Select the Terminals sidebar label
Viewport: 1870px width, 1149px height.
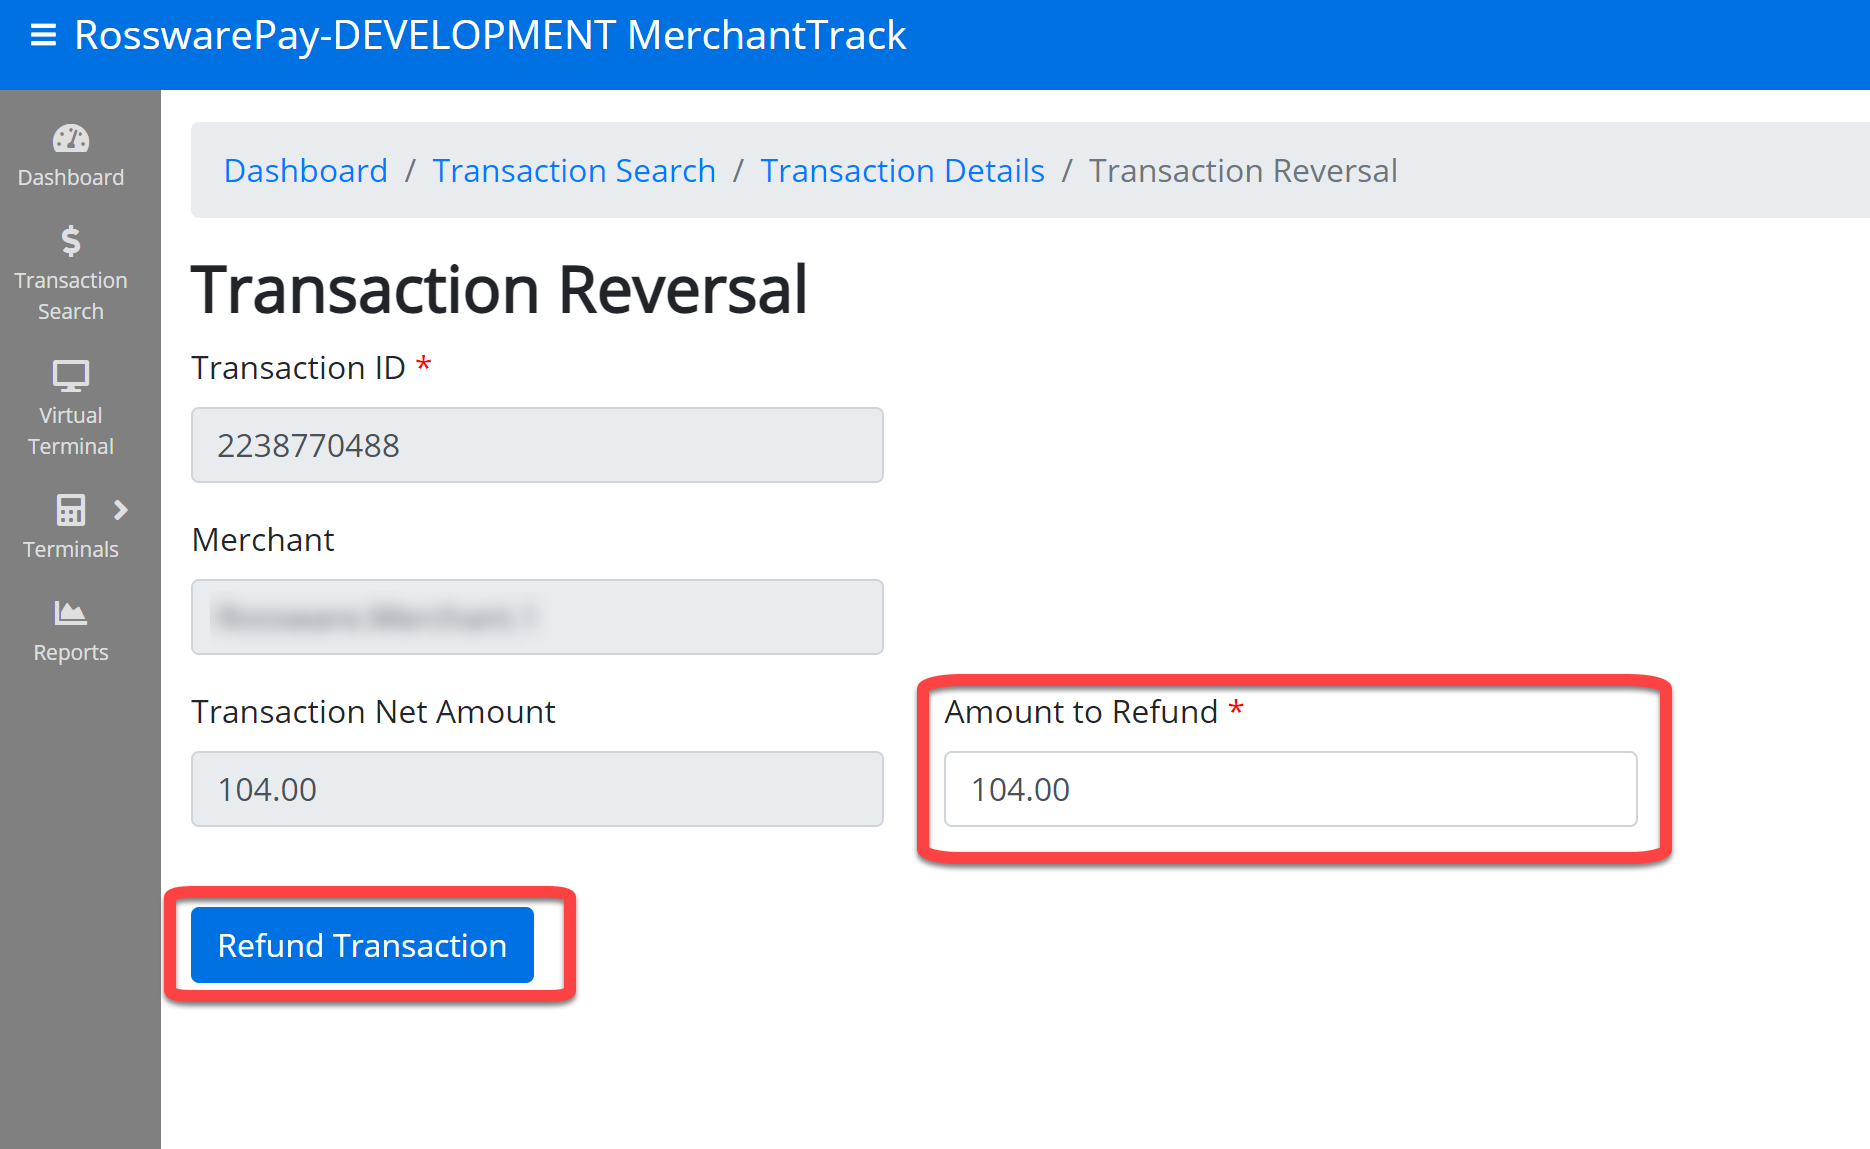click(71, 549)
